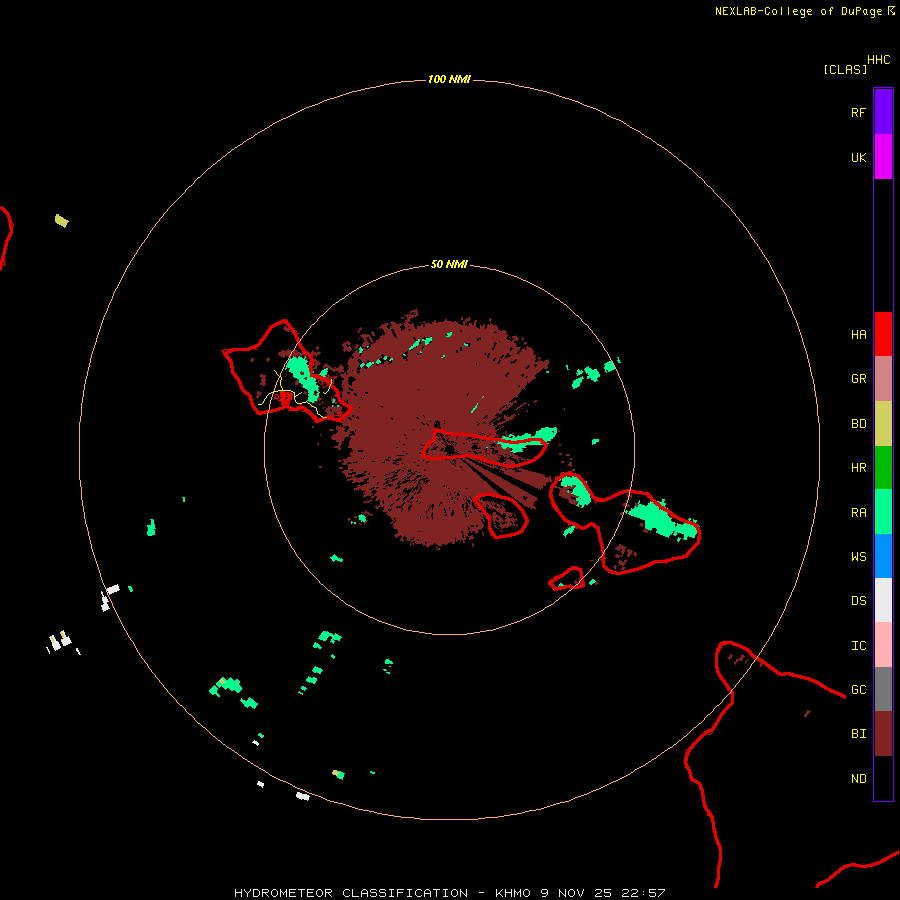Click the GC legend label
The height and width of the screenshot is (900, 900).
(858, 690)
